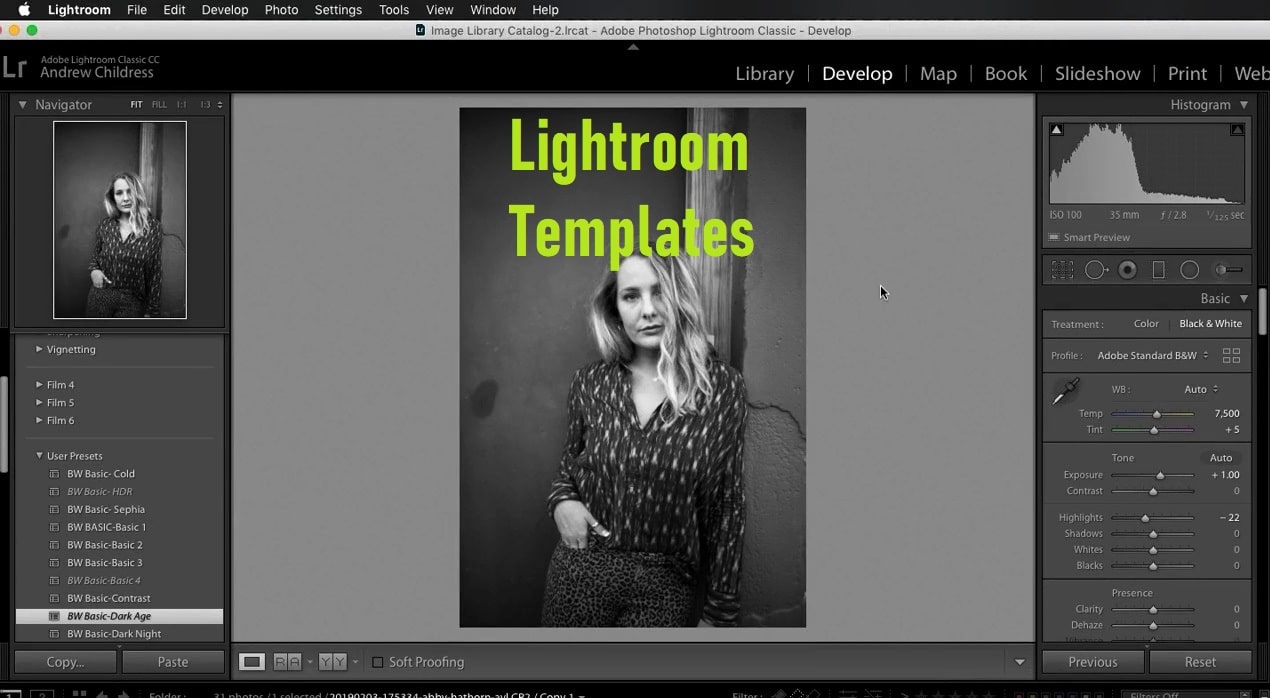Activate the Adjustment Brush tool
Screen dimensions: 1270x698
click(x=1228, y=270)
